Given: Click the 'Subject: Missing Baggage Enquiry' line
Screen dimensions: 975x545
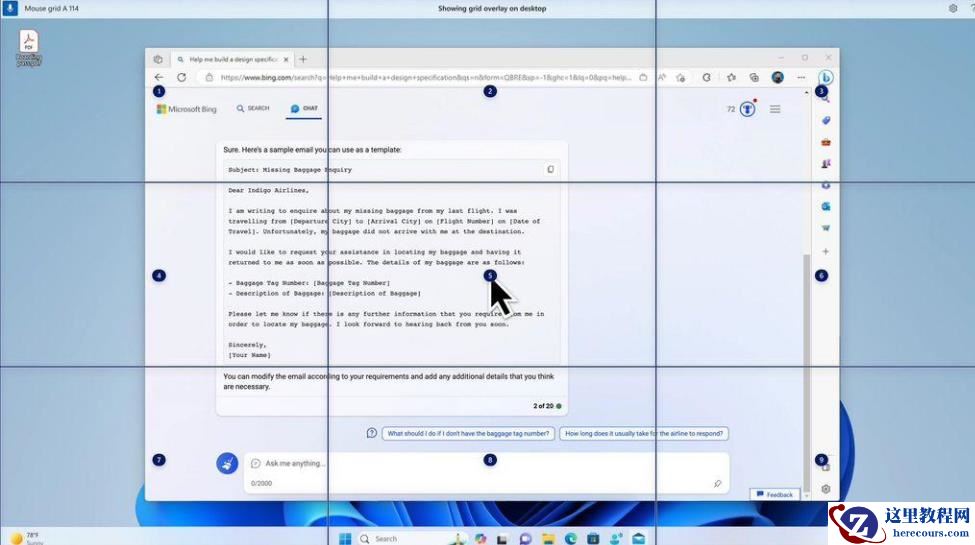Looking at the screenshot, I should (290, 169).
